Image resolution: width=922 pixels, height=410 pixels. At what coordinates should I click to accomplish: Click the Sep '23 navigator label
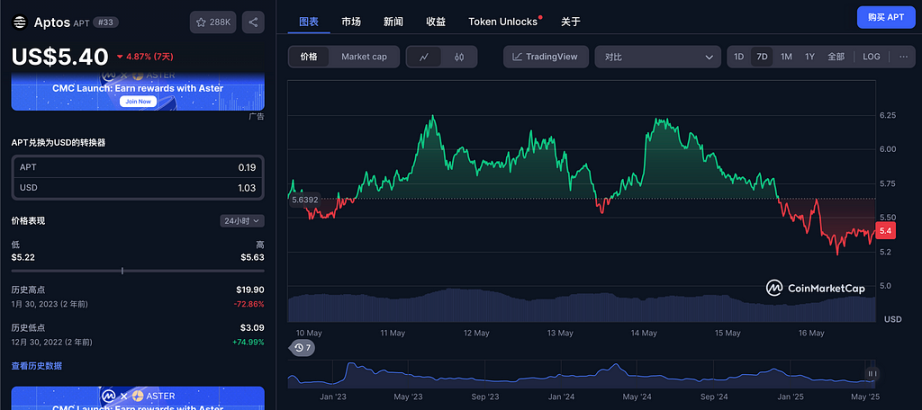pyautogui.click(x=485, y=397)
